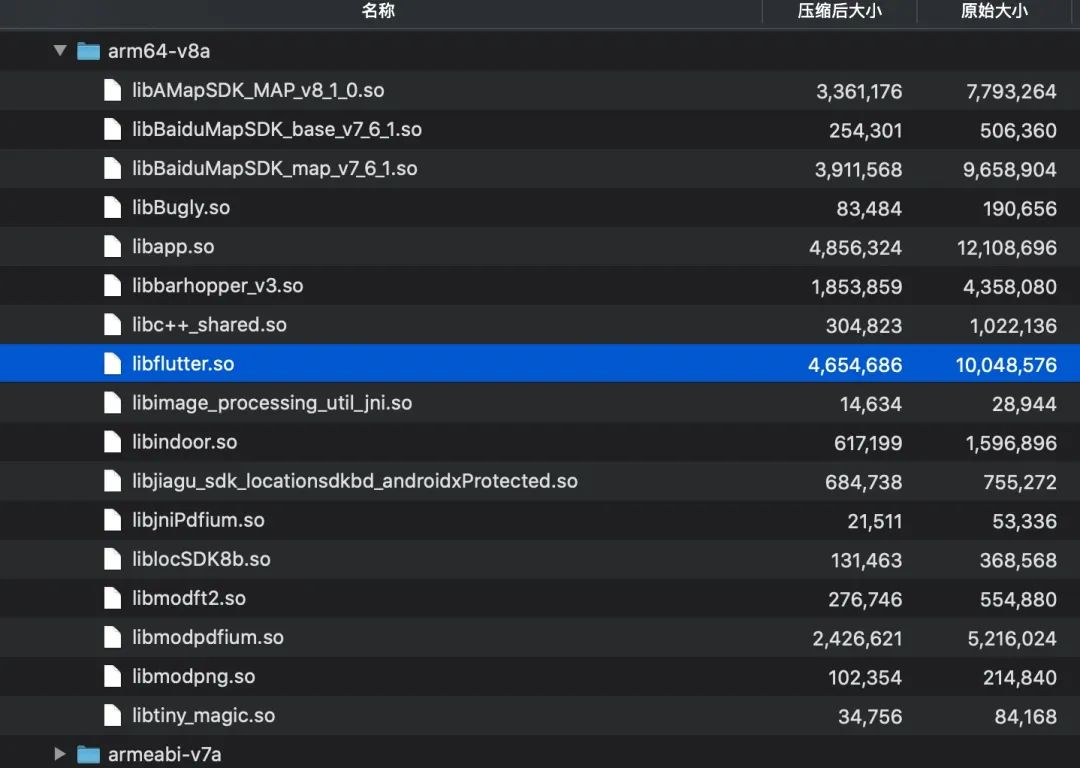Click file icon for libAMapSDK_MAP_v8_1_0.so
Screen dimensions: 1080x768
[x=112, y=90]
